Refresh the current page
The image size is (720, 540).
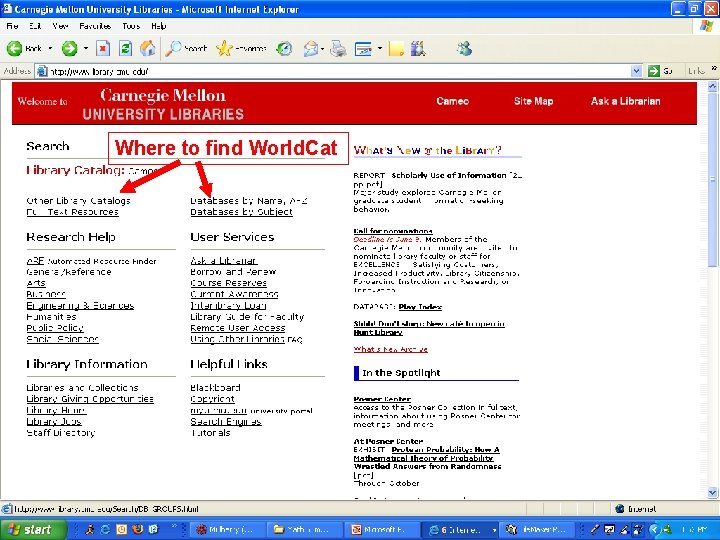pyautogui.click(x=125, y=48)
